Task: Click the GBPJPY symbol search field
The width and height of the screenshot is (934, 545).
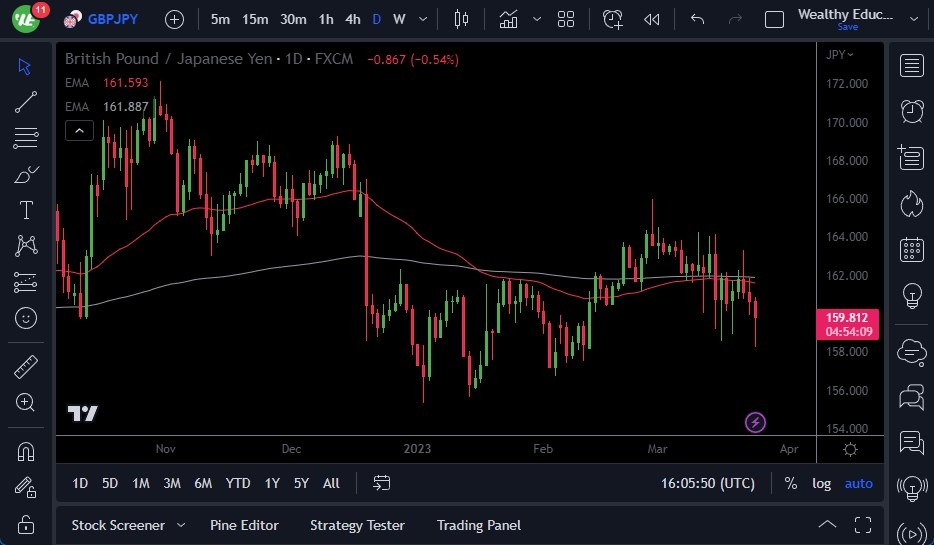Action: click(111, 19)
